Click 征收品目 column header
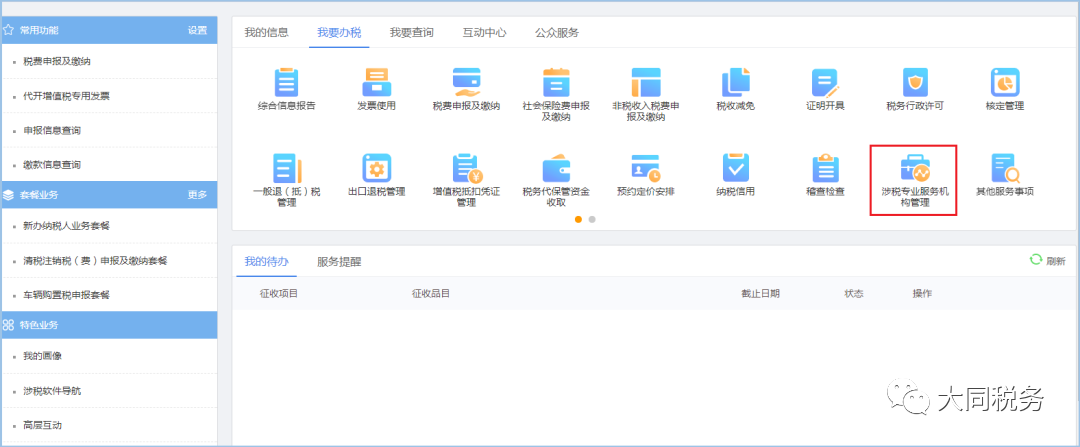This screenshot has height=447, width=1080. (431, 293)
